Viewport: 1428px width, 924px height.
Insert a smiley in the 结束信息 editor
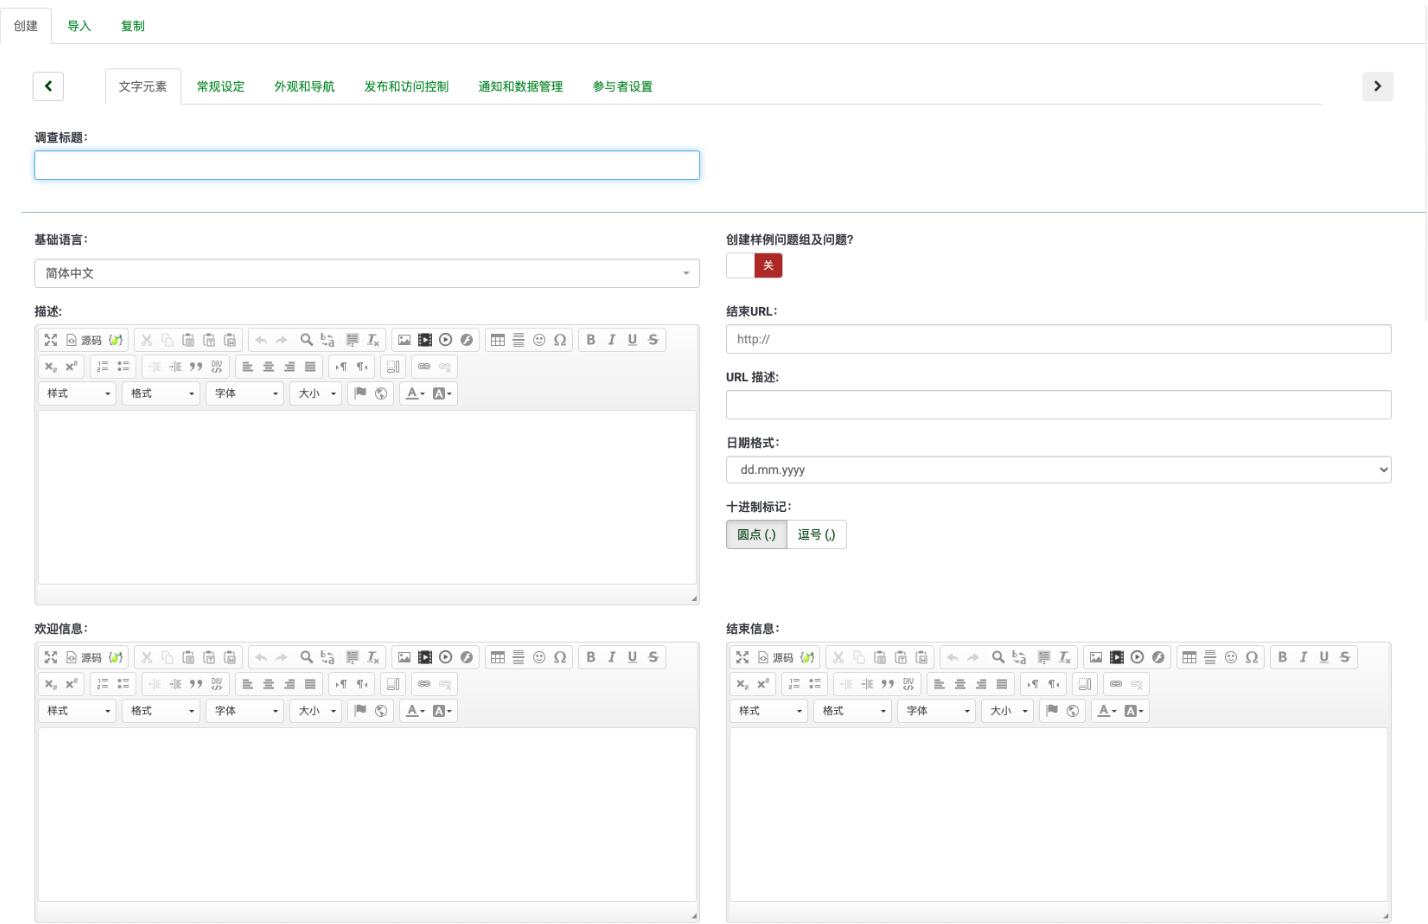(x=1229, y=657)
